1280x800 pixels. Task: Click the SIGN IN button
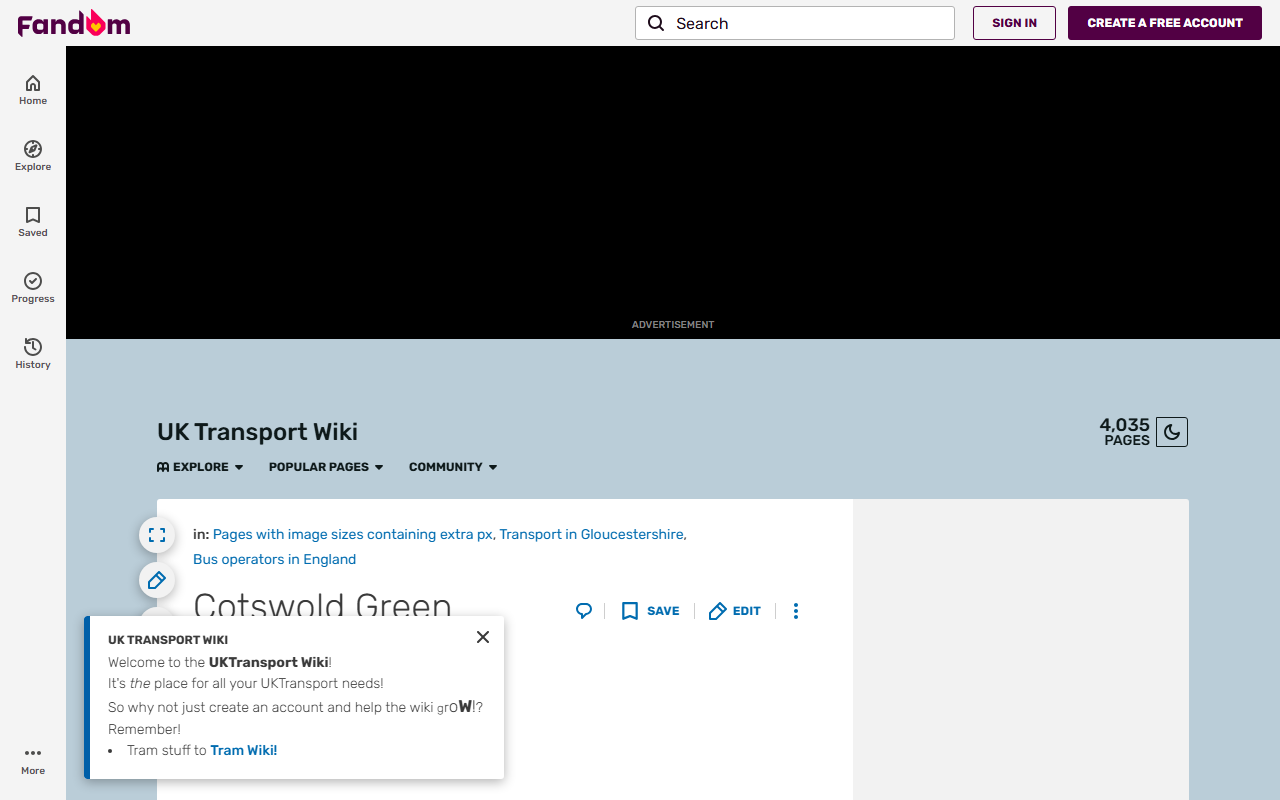pyautogui.click(x=1014, y=23)
